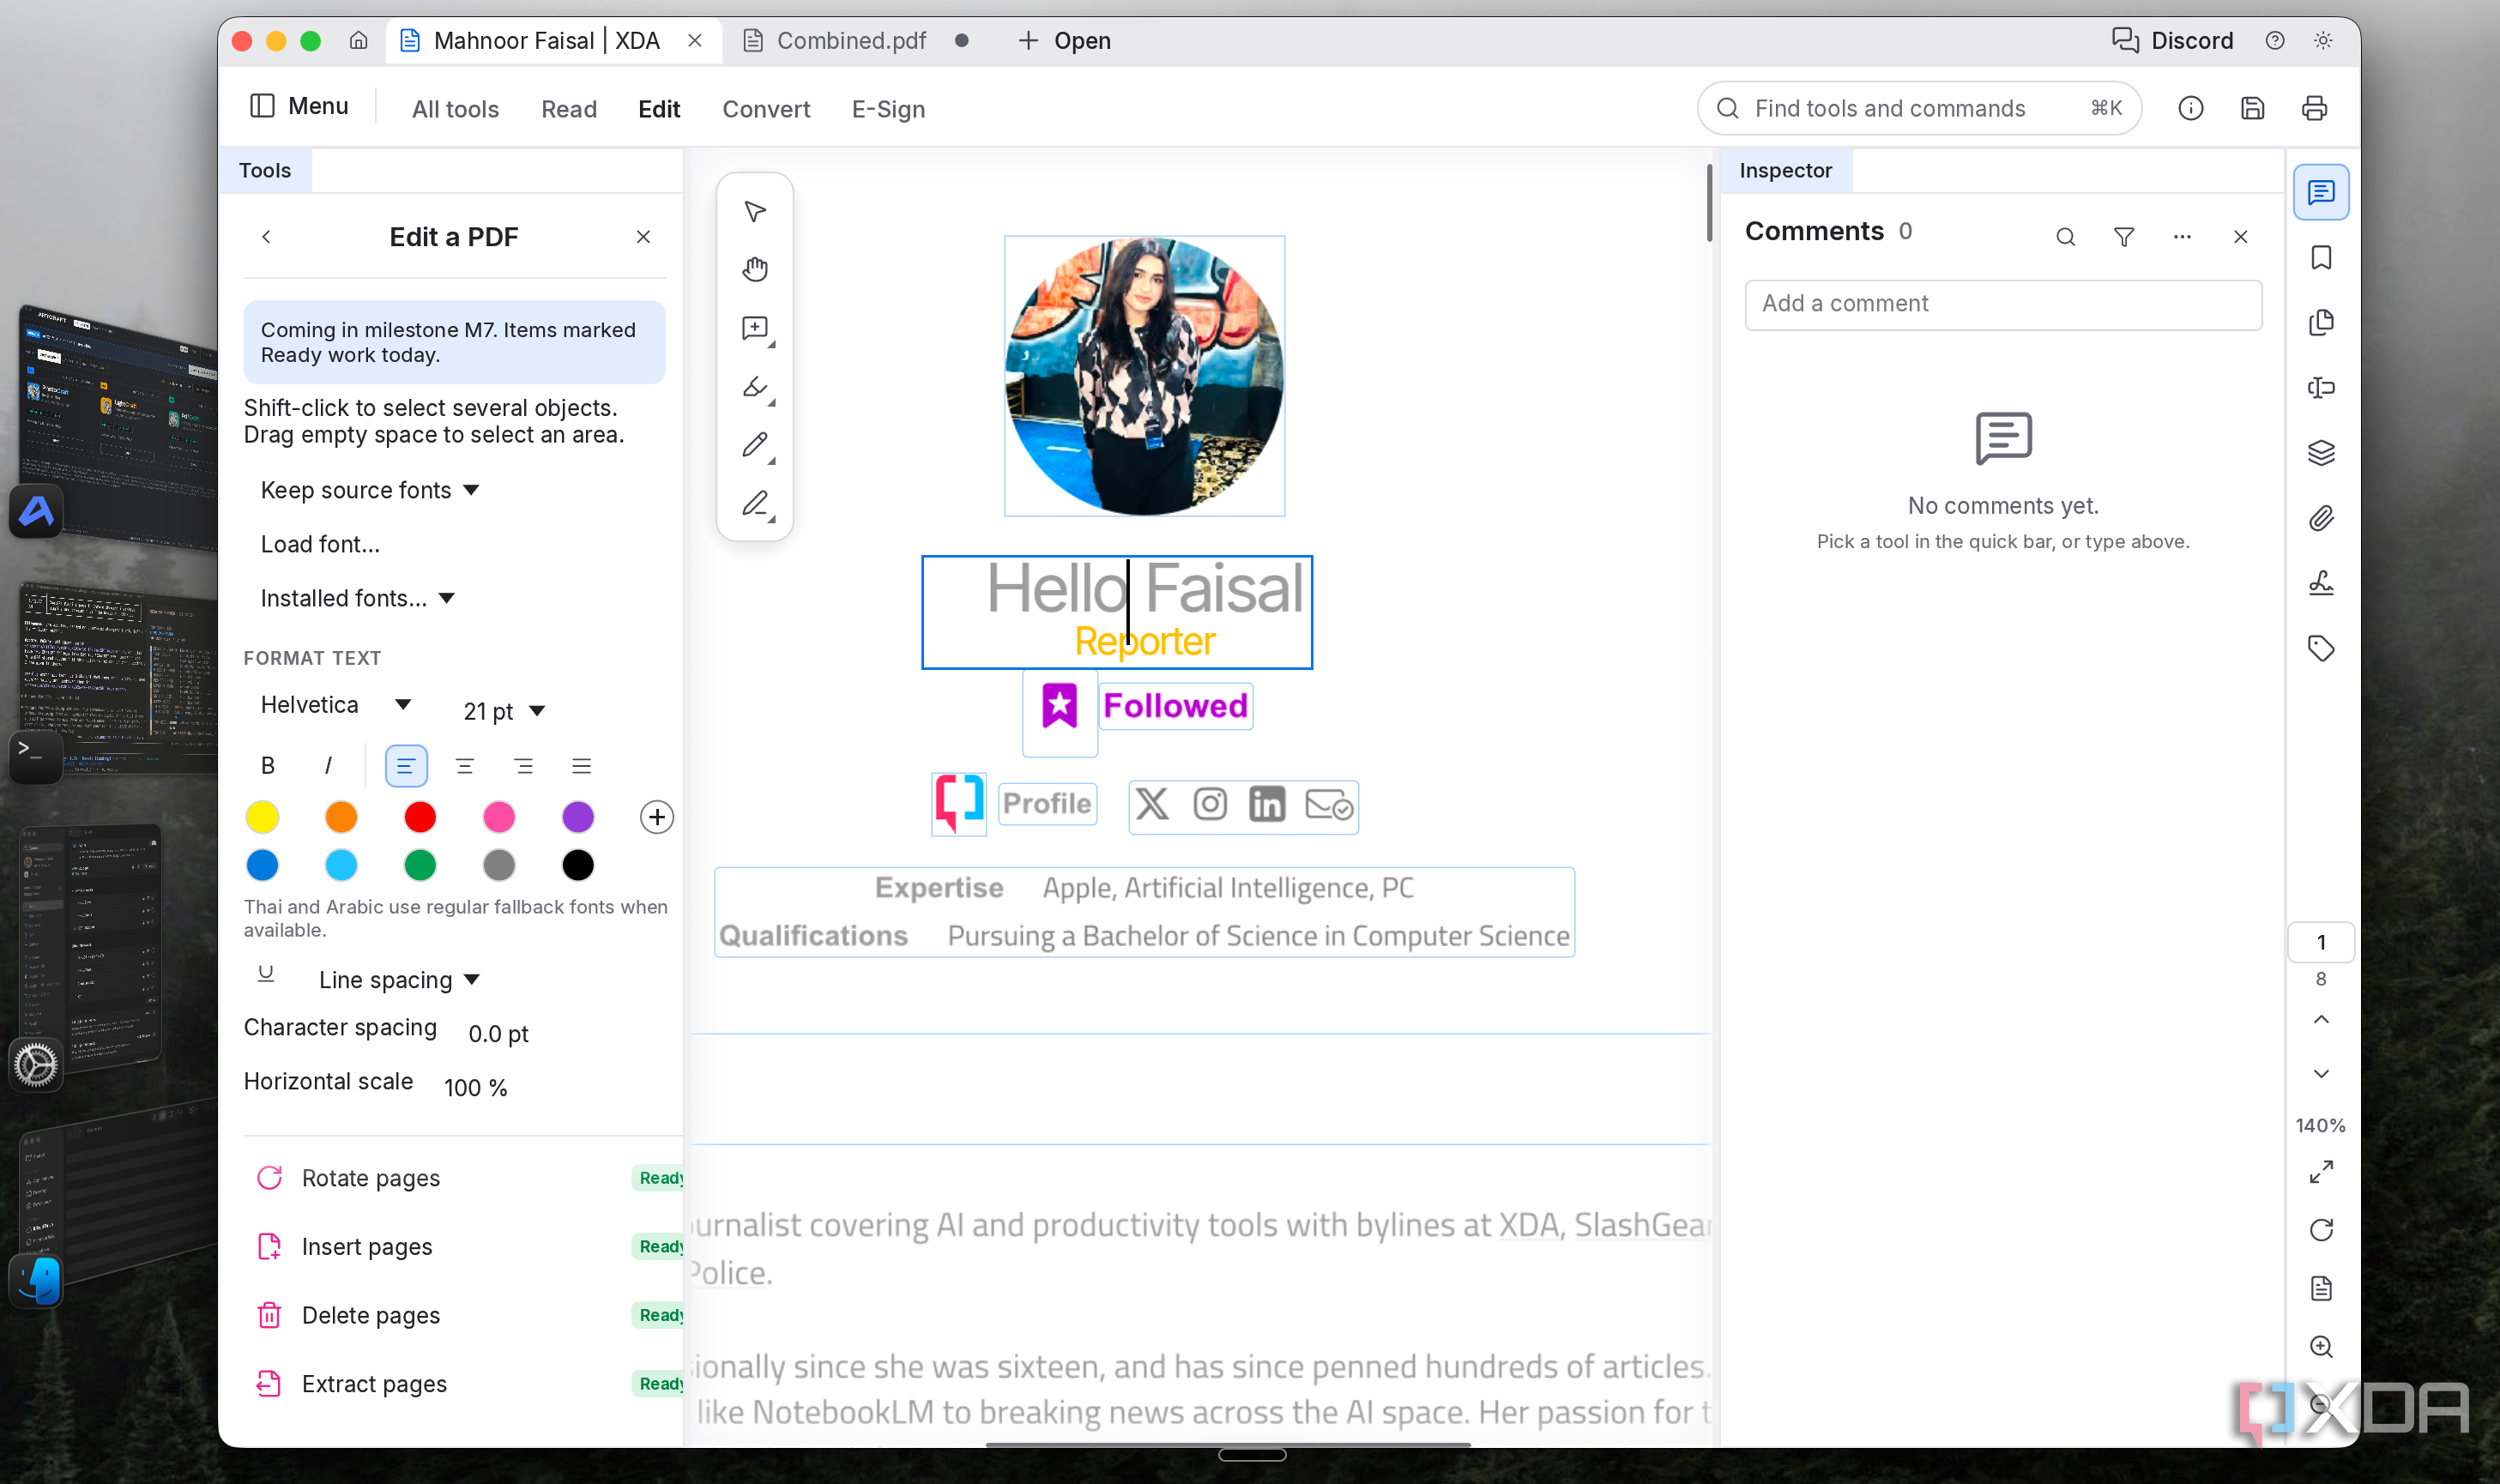
Task: Open the Signatures panel icon
Action: pos(2320,583)
